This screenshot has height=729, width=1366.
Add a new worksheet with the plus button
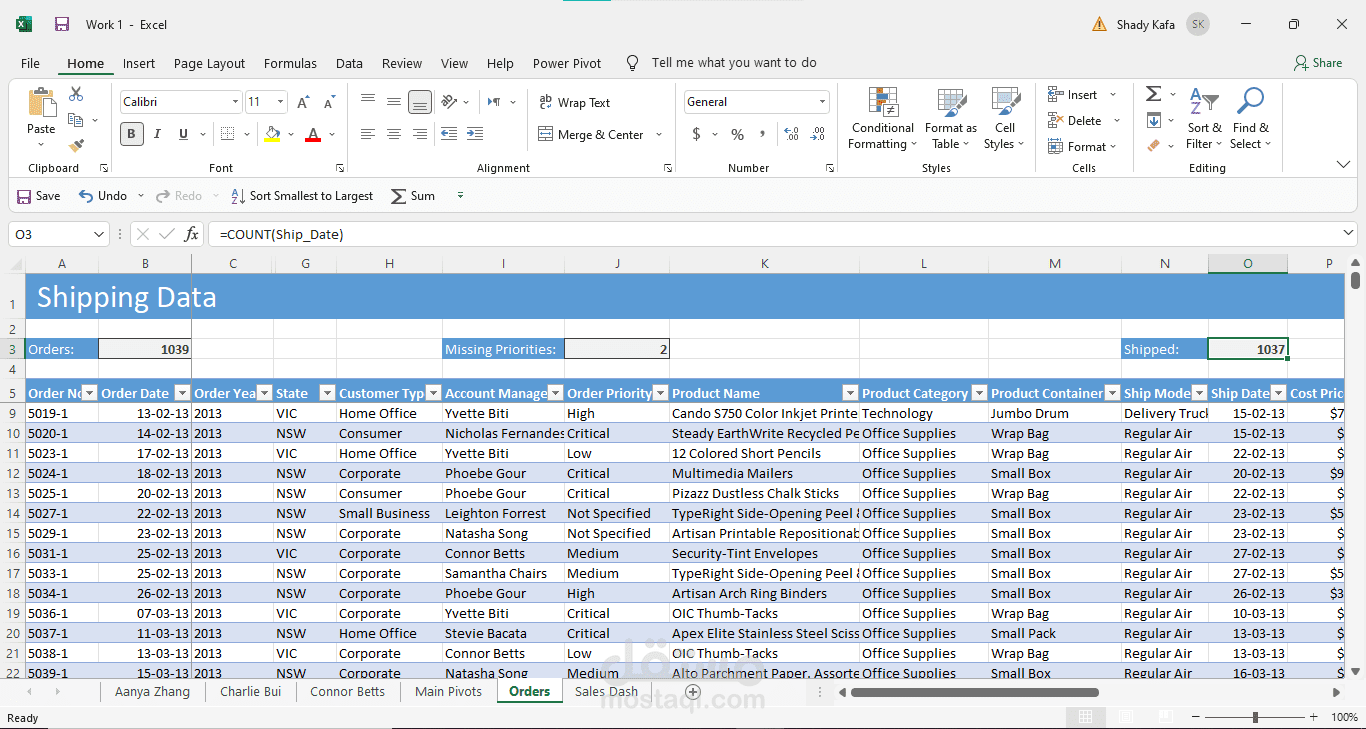click(x=693, y=690)
